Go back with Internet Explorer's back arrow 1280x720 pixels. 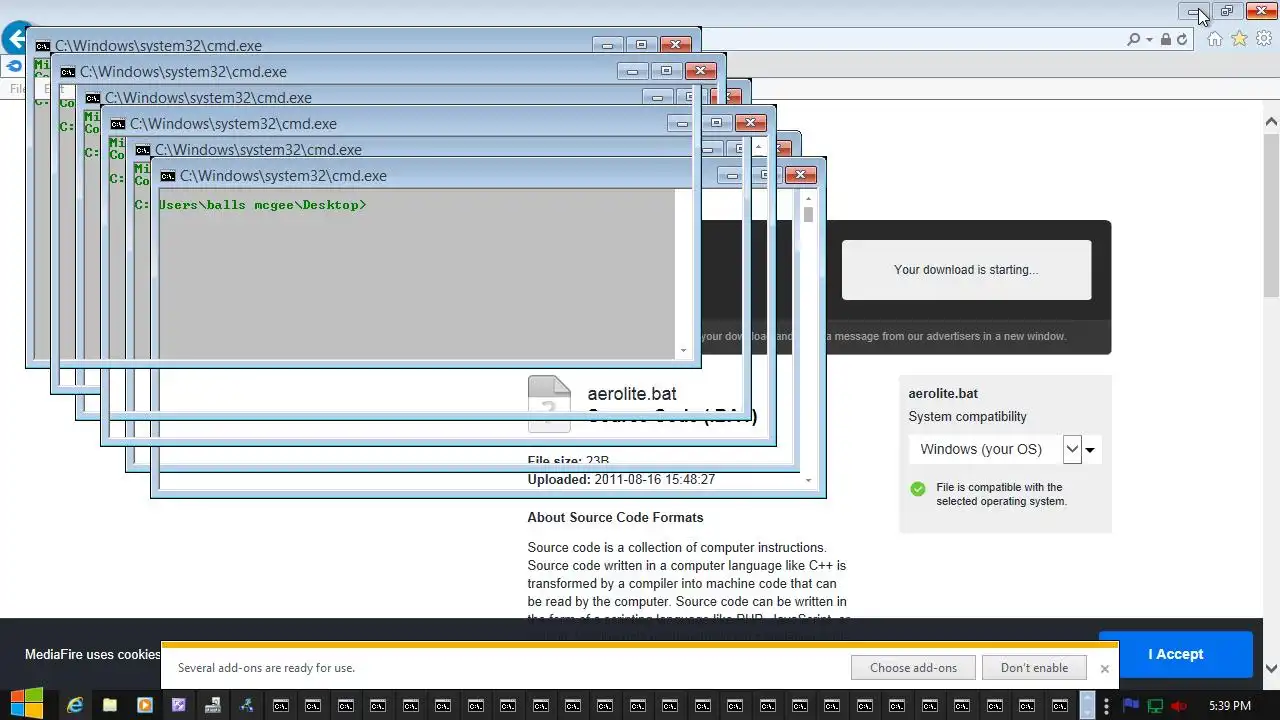click(x=14, y=40)
